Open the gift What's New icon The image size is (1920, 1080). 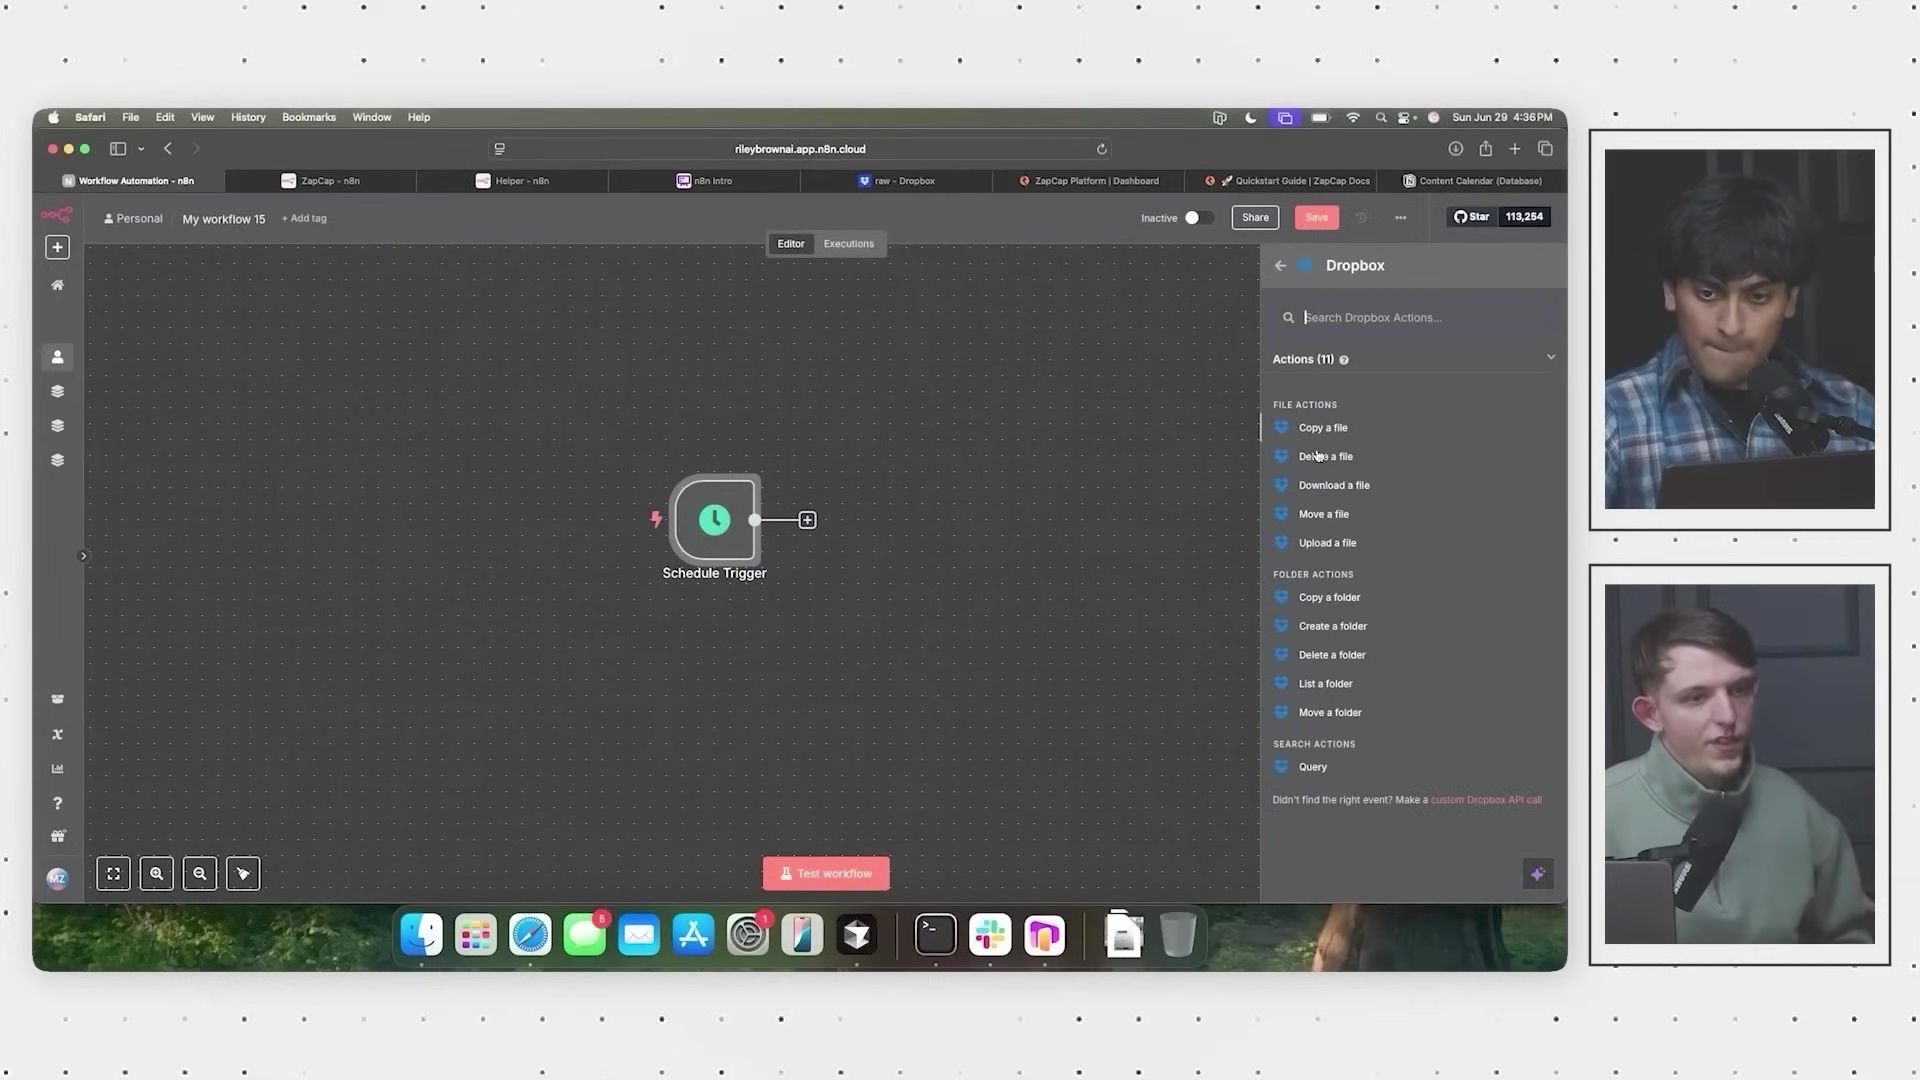57,836
